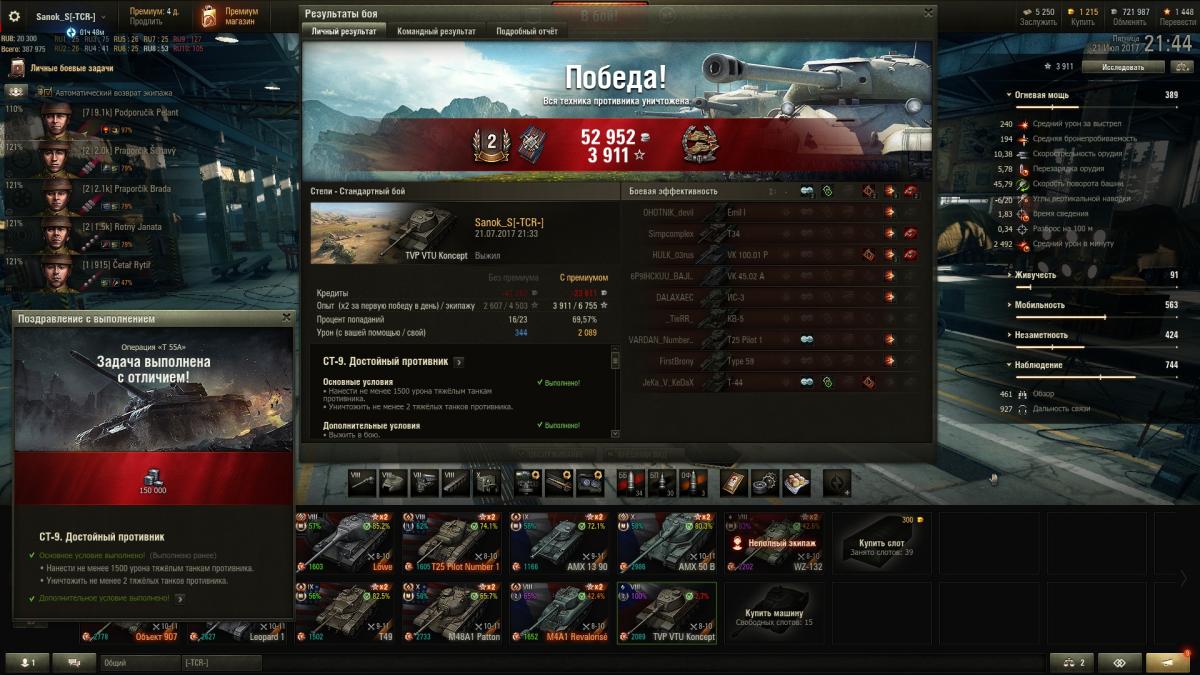Open the food ration consumable slot
The width and height of the screenshot is (1200, 675).
tap(797, 483)
